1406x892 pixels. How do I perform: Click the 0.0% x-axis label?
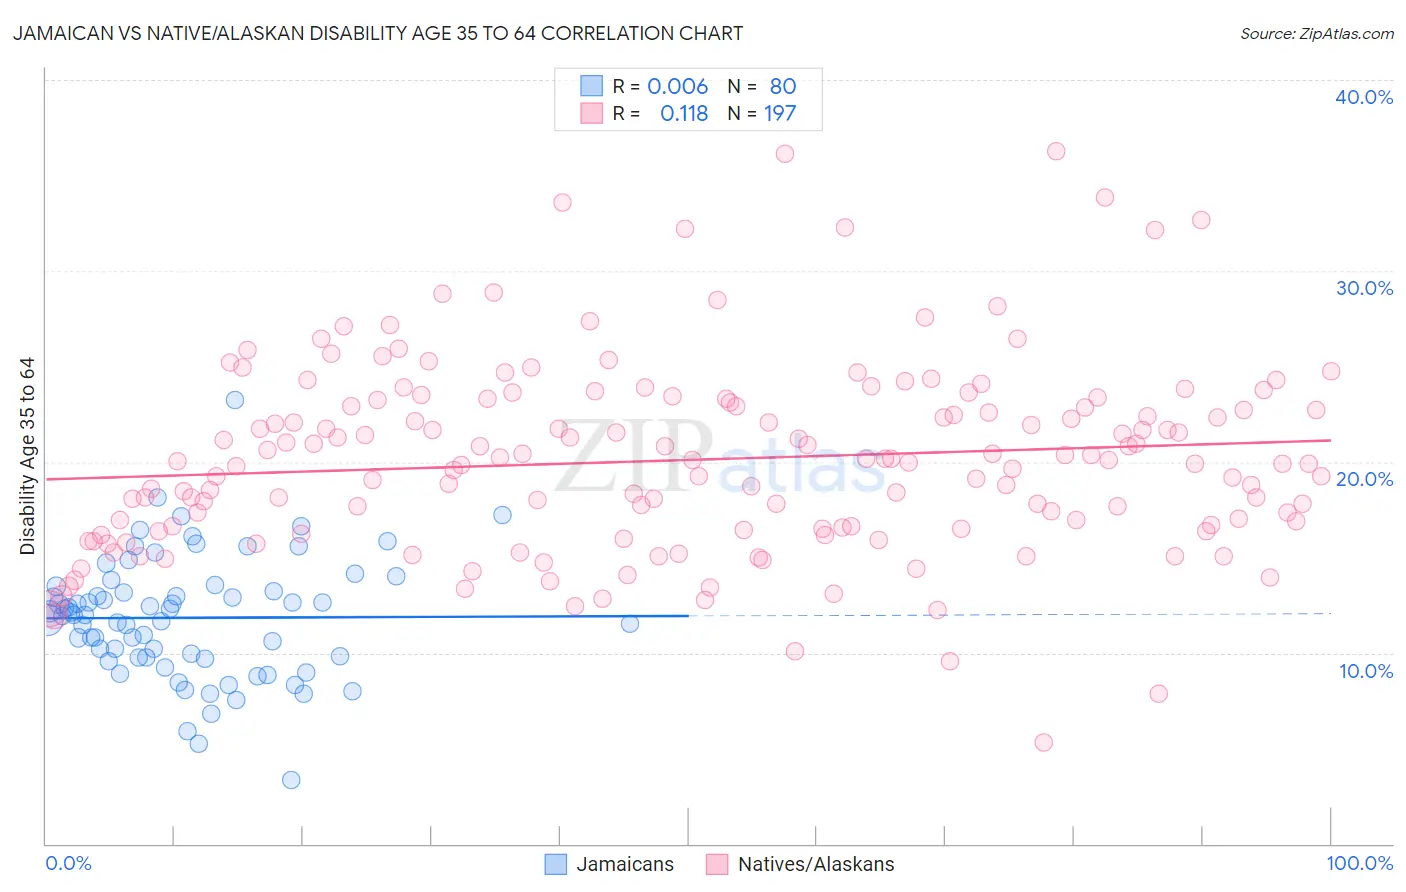[68, 863]
